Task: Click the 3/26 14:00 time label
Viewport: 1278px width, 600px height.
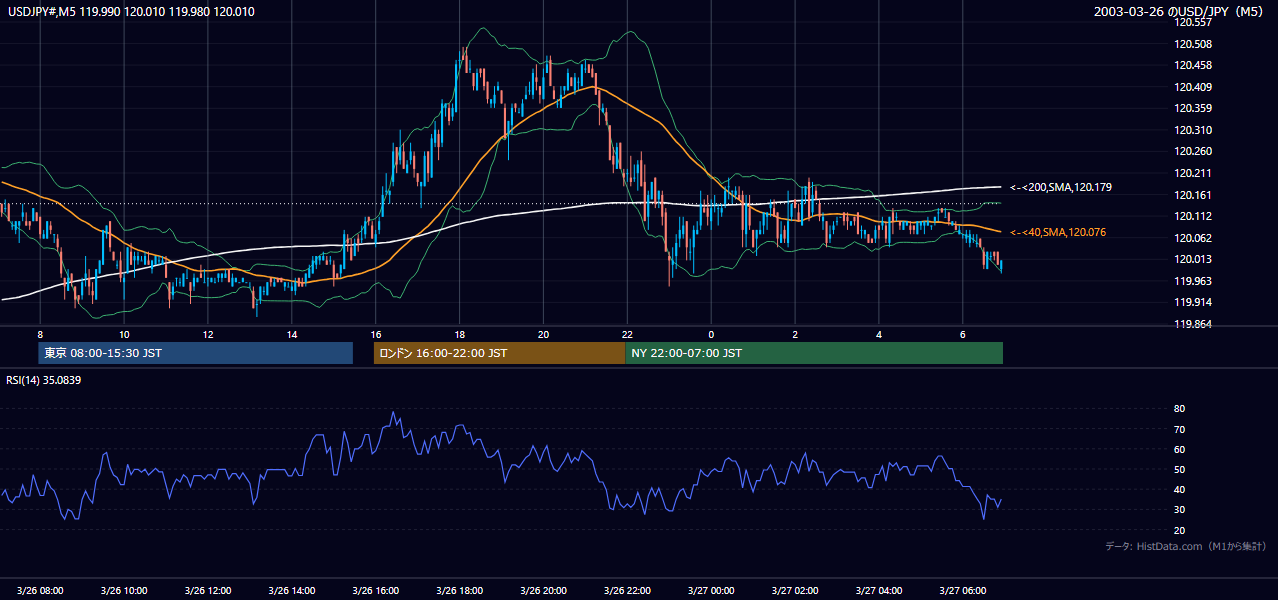Action: (291, 591)
